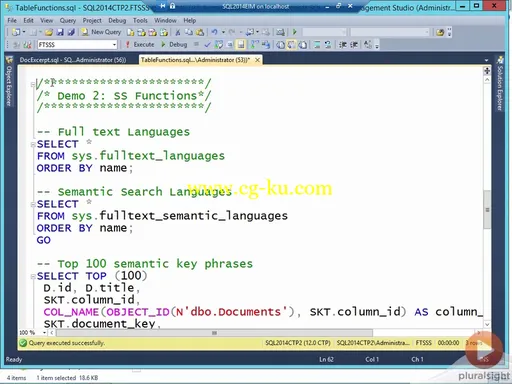Screen dimensions: 512x384
Task: Display Estimated Execution Plan icon
Action: pyautogui.click(x=219, y=44)
